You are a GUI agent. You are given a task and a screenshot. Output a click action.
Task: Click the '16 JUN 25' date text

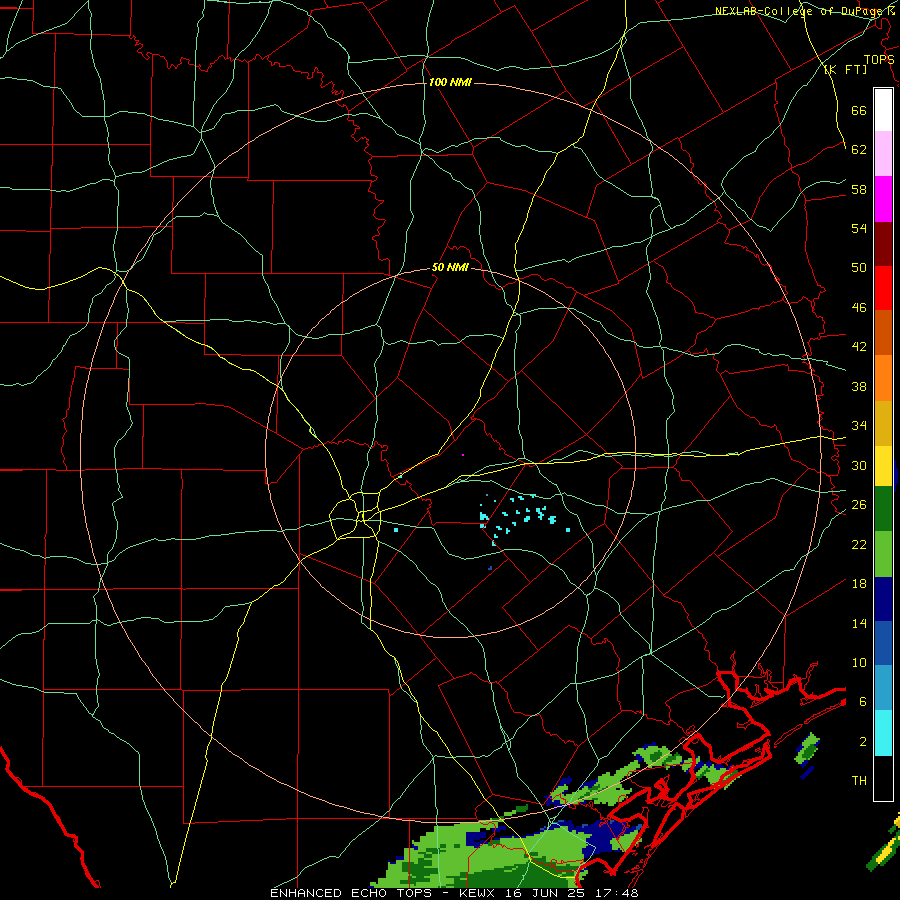[x=547, y=893]
